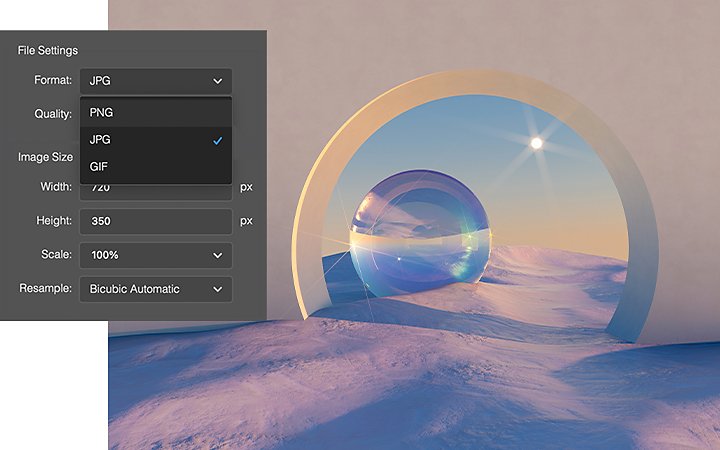Viewport: 720px width, 450px height.
Task: Click the blue checkmark beside JPG
Action: tap(218, 141)
